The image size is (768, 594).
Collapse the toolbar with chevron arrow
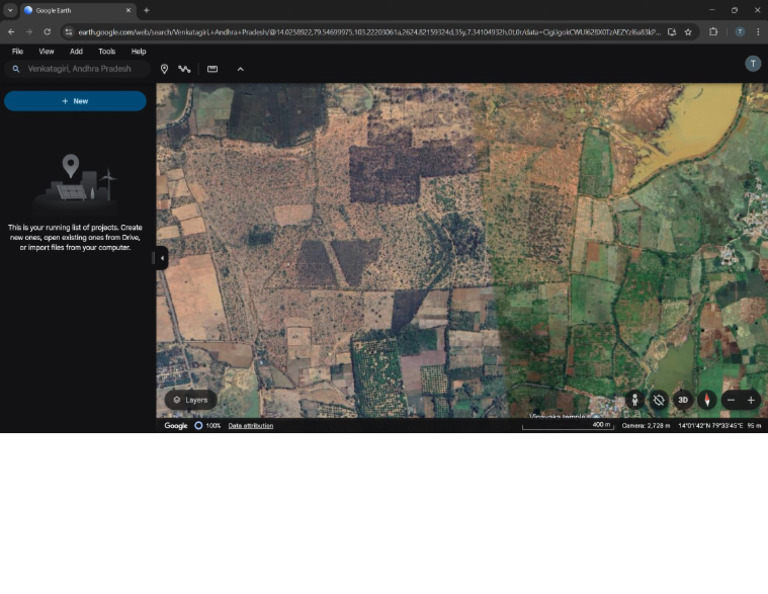pyautogui.click(x=240, y=69)
